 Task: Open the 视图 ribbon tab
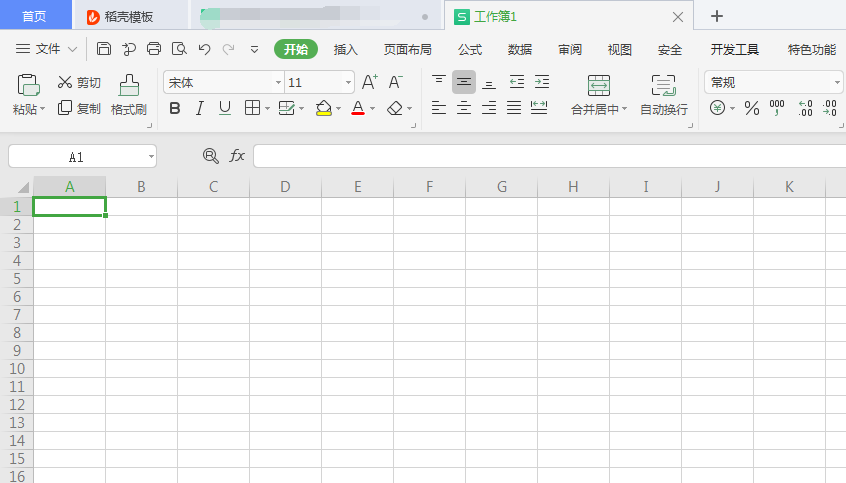point(619,50)
